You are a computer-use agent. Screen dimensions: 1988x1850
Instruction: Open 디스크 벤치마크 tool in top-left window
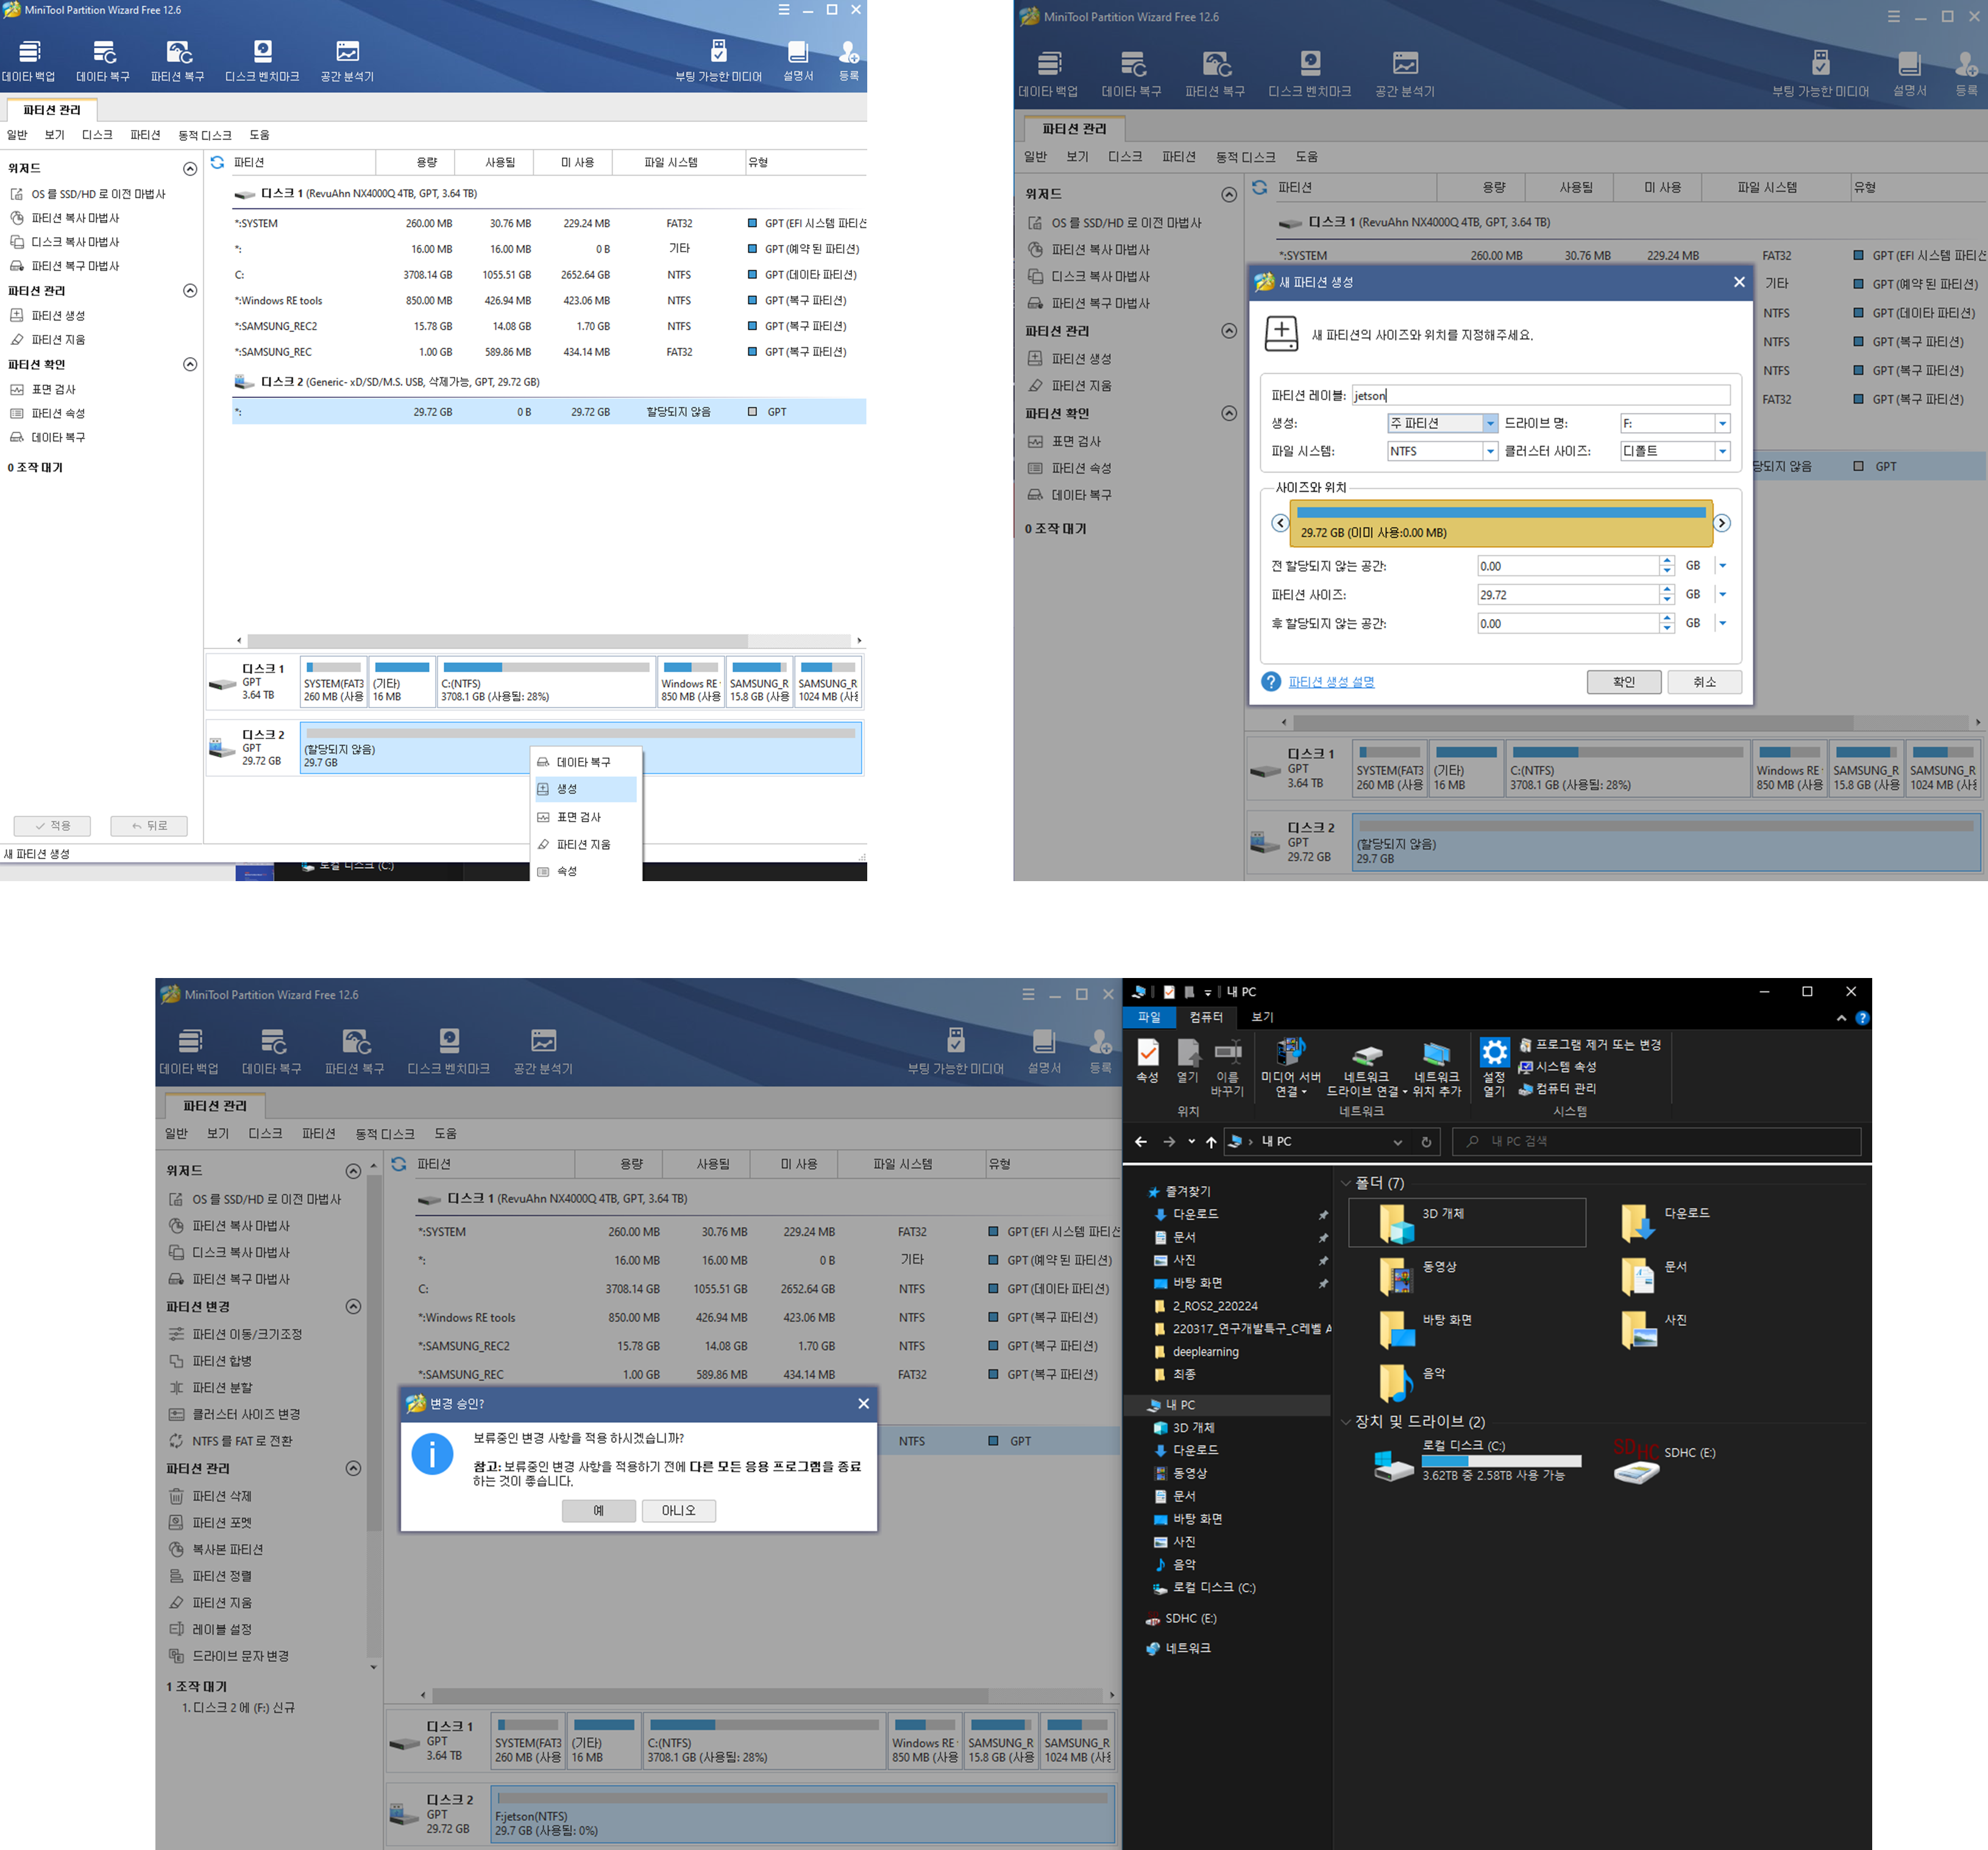pyautogui.click(x=262, y=52)
